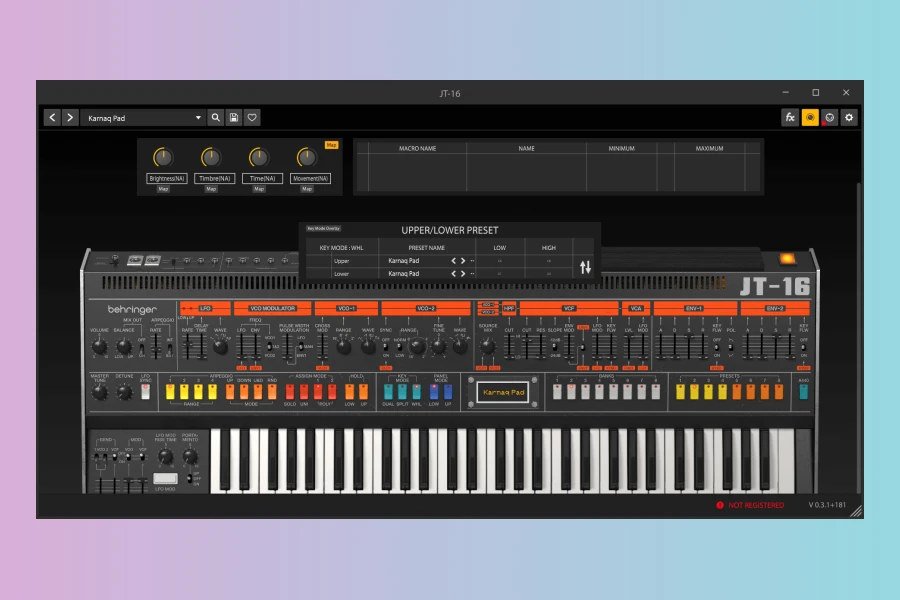Select panel mode LOW blue button

click(x=434, y=392)
